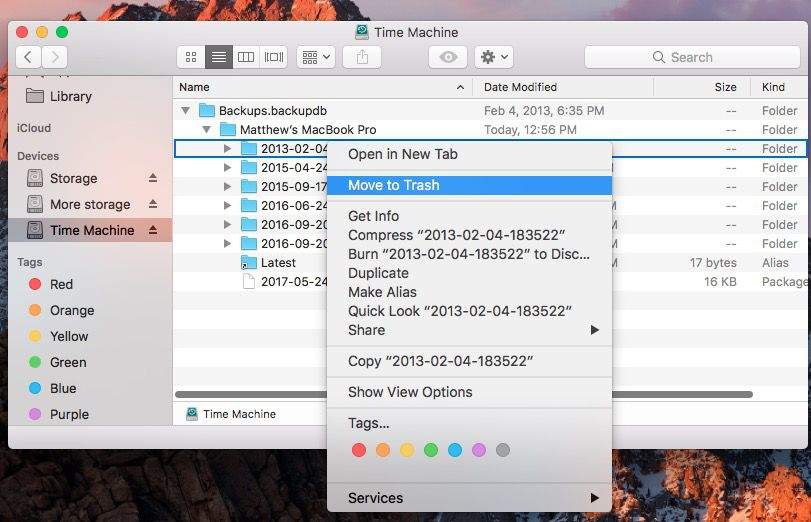Choose Get Info from context menu

click(470, 216)
